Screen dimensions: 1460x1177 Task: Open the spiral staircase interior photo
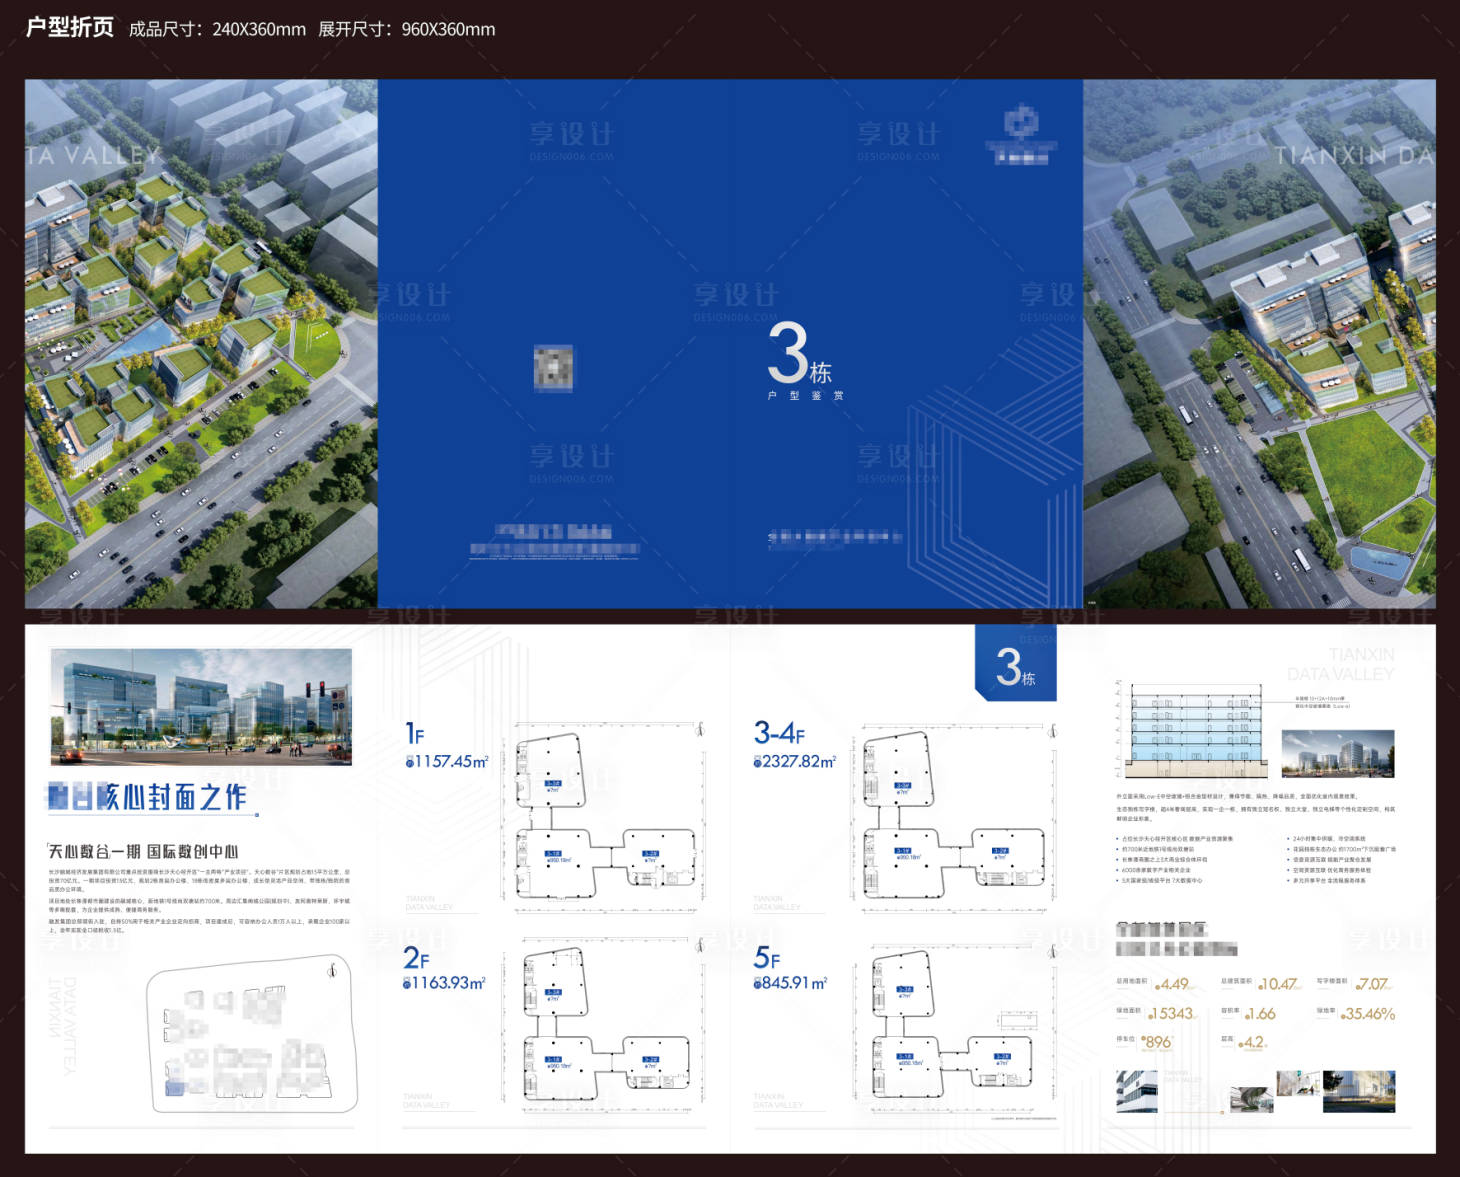click(x=1251, y=1099)
